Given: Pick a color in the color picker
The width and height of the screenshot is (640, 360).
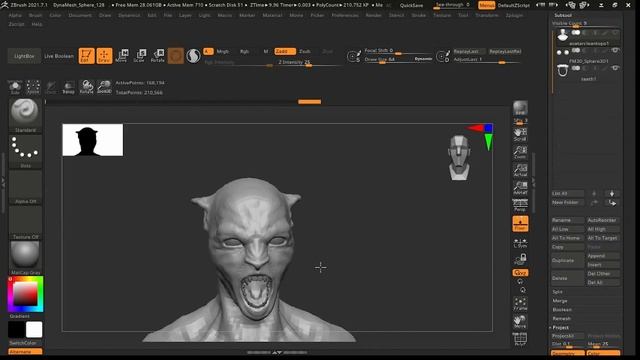Looking at the screenshot, I should (25, 294).
